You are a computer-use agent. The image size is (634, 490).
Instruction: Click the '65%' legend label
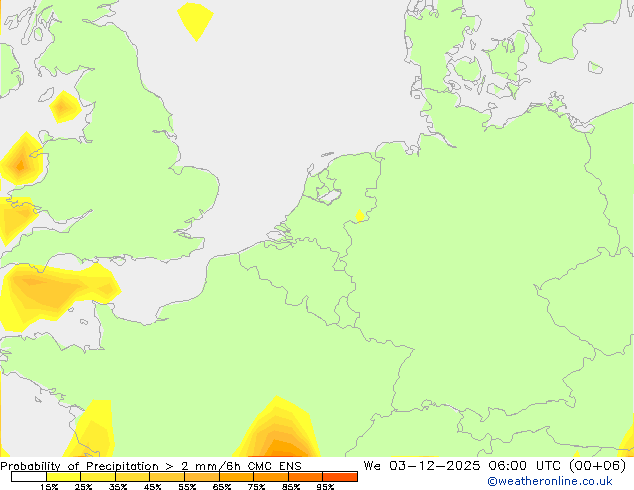pyautogui.click(x=222, y=486)
